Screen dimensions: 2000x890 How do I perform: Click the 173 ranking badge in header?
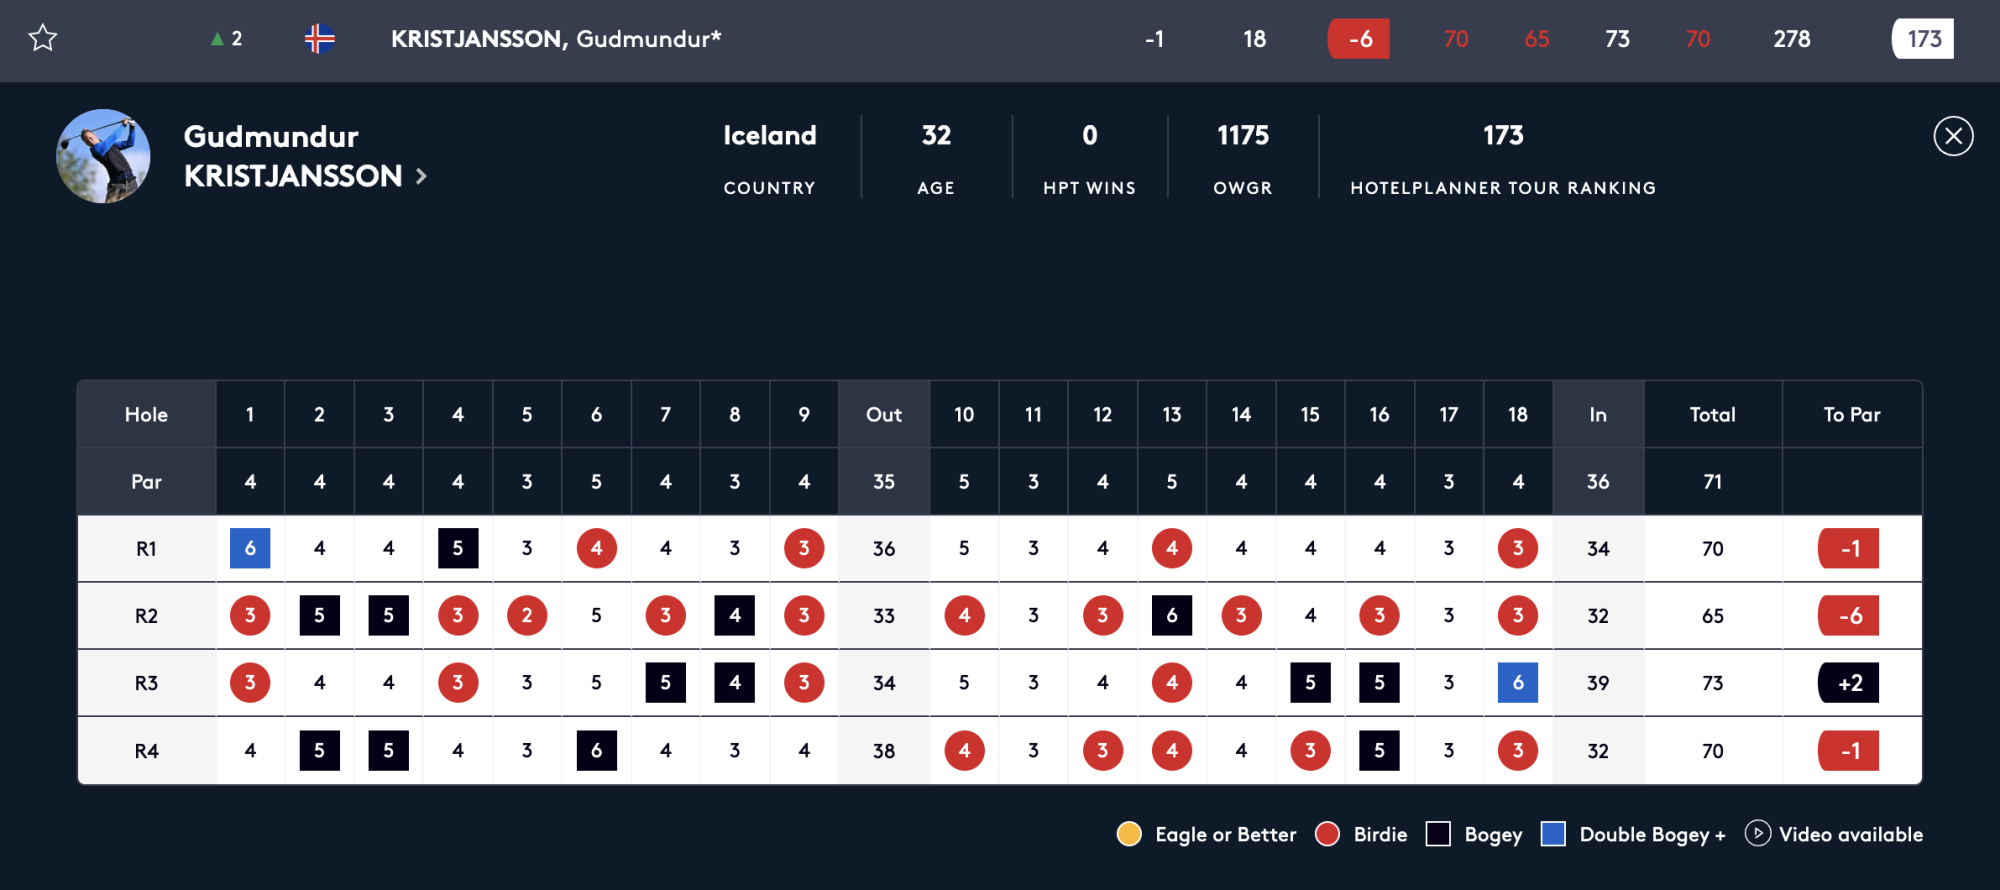pyautogui.click(x=1923, y=39)
